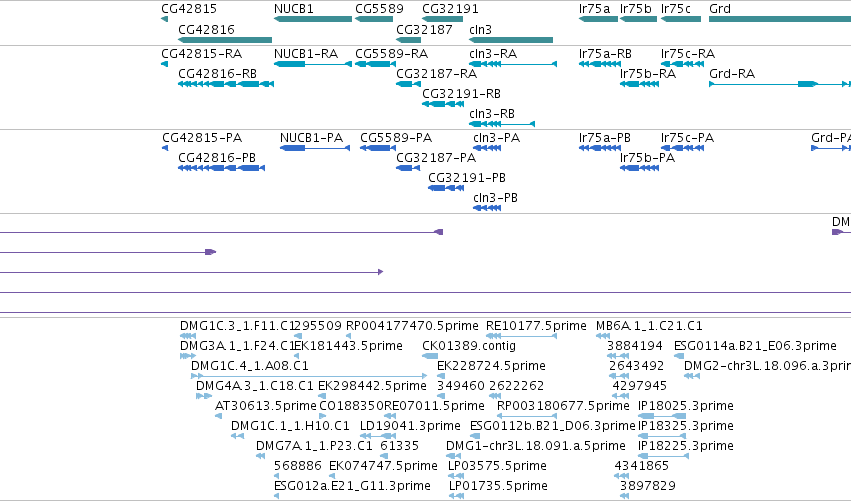Click the CG5589-RA transcript label

click(391, 54)
